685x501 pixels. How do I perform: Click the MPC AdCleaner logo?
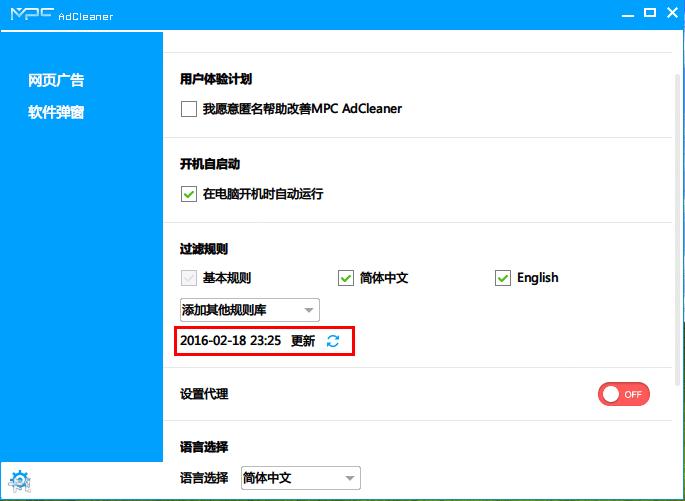62,14
